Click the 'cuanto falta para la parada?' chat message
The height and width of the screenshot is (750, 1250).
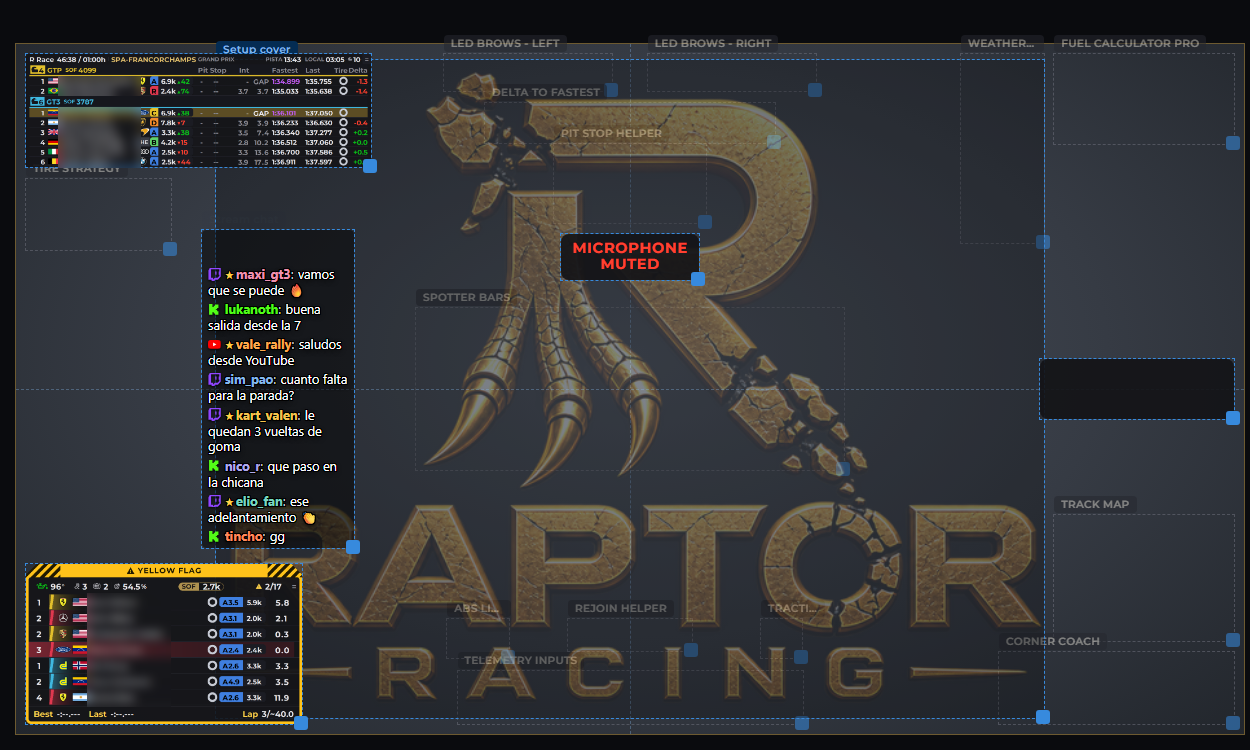(279, 387)
